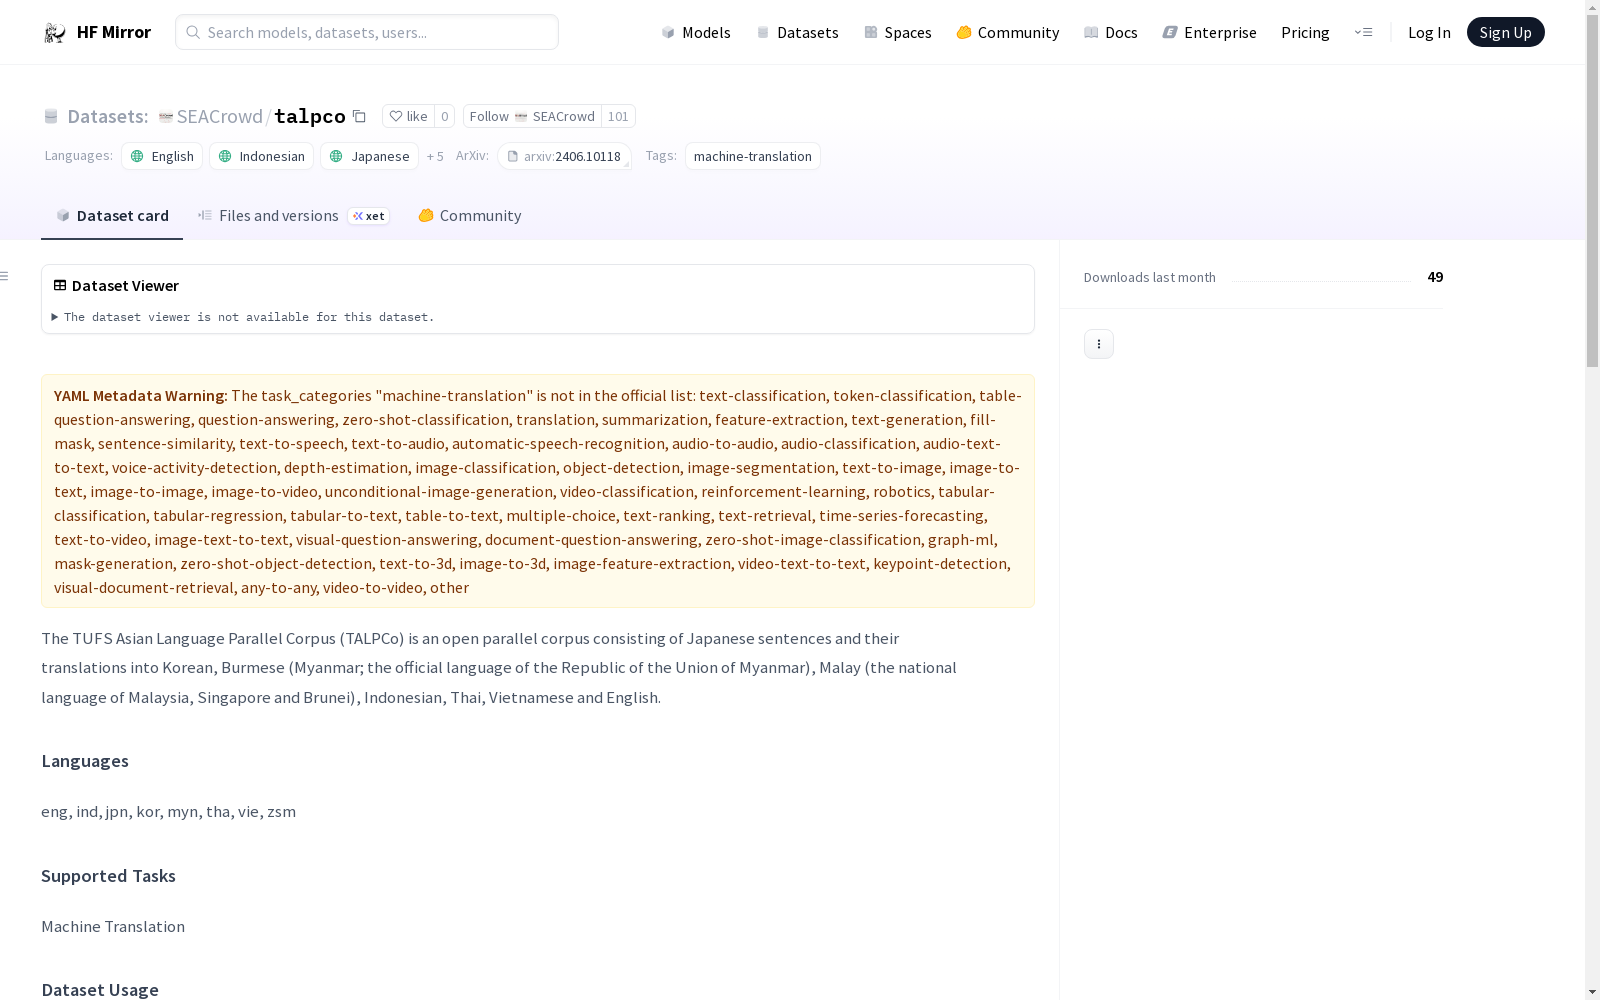
Task: Open the Docs nav item
Action: [1111, 32]
